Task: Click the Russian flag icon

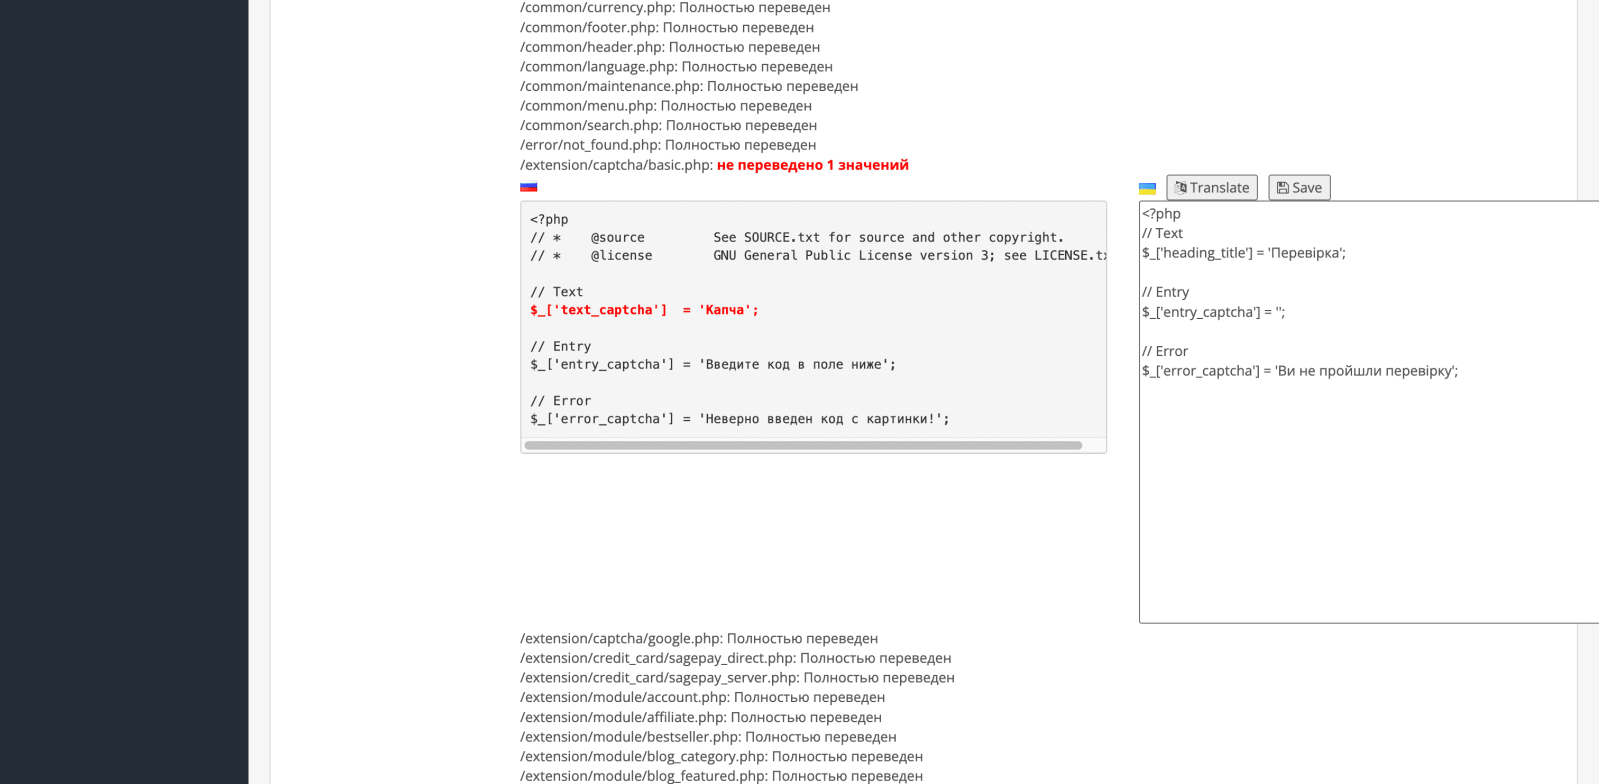Action: [529, 187]
